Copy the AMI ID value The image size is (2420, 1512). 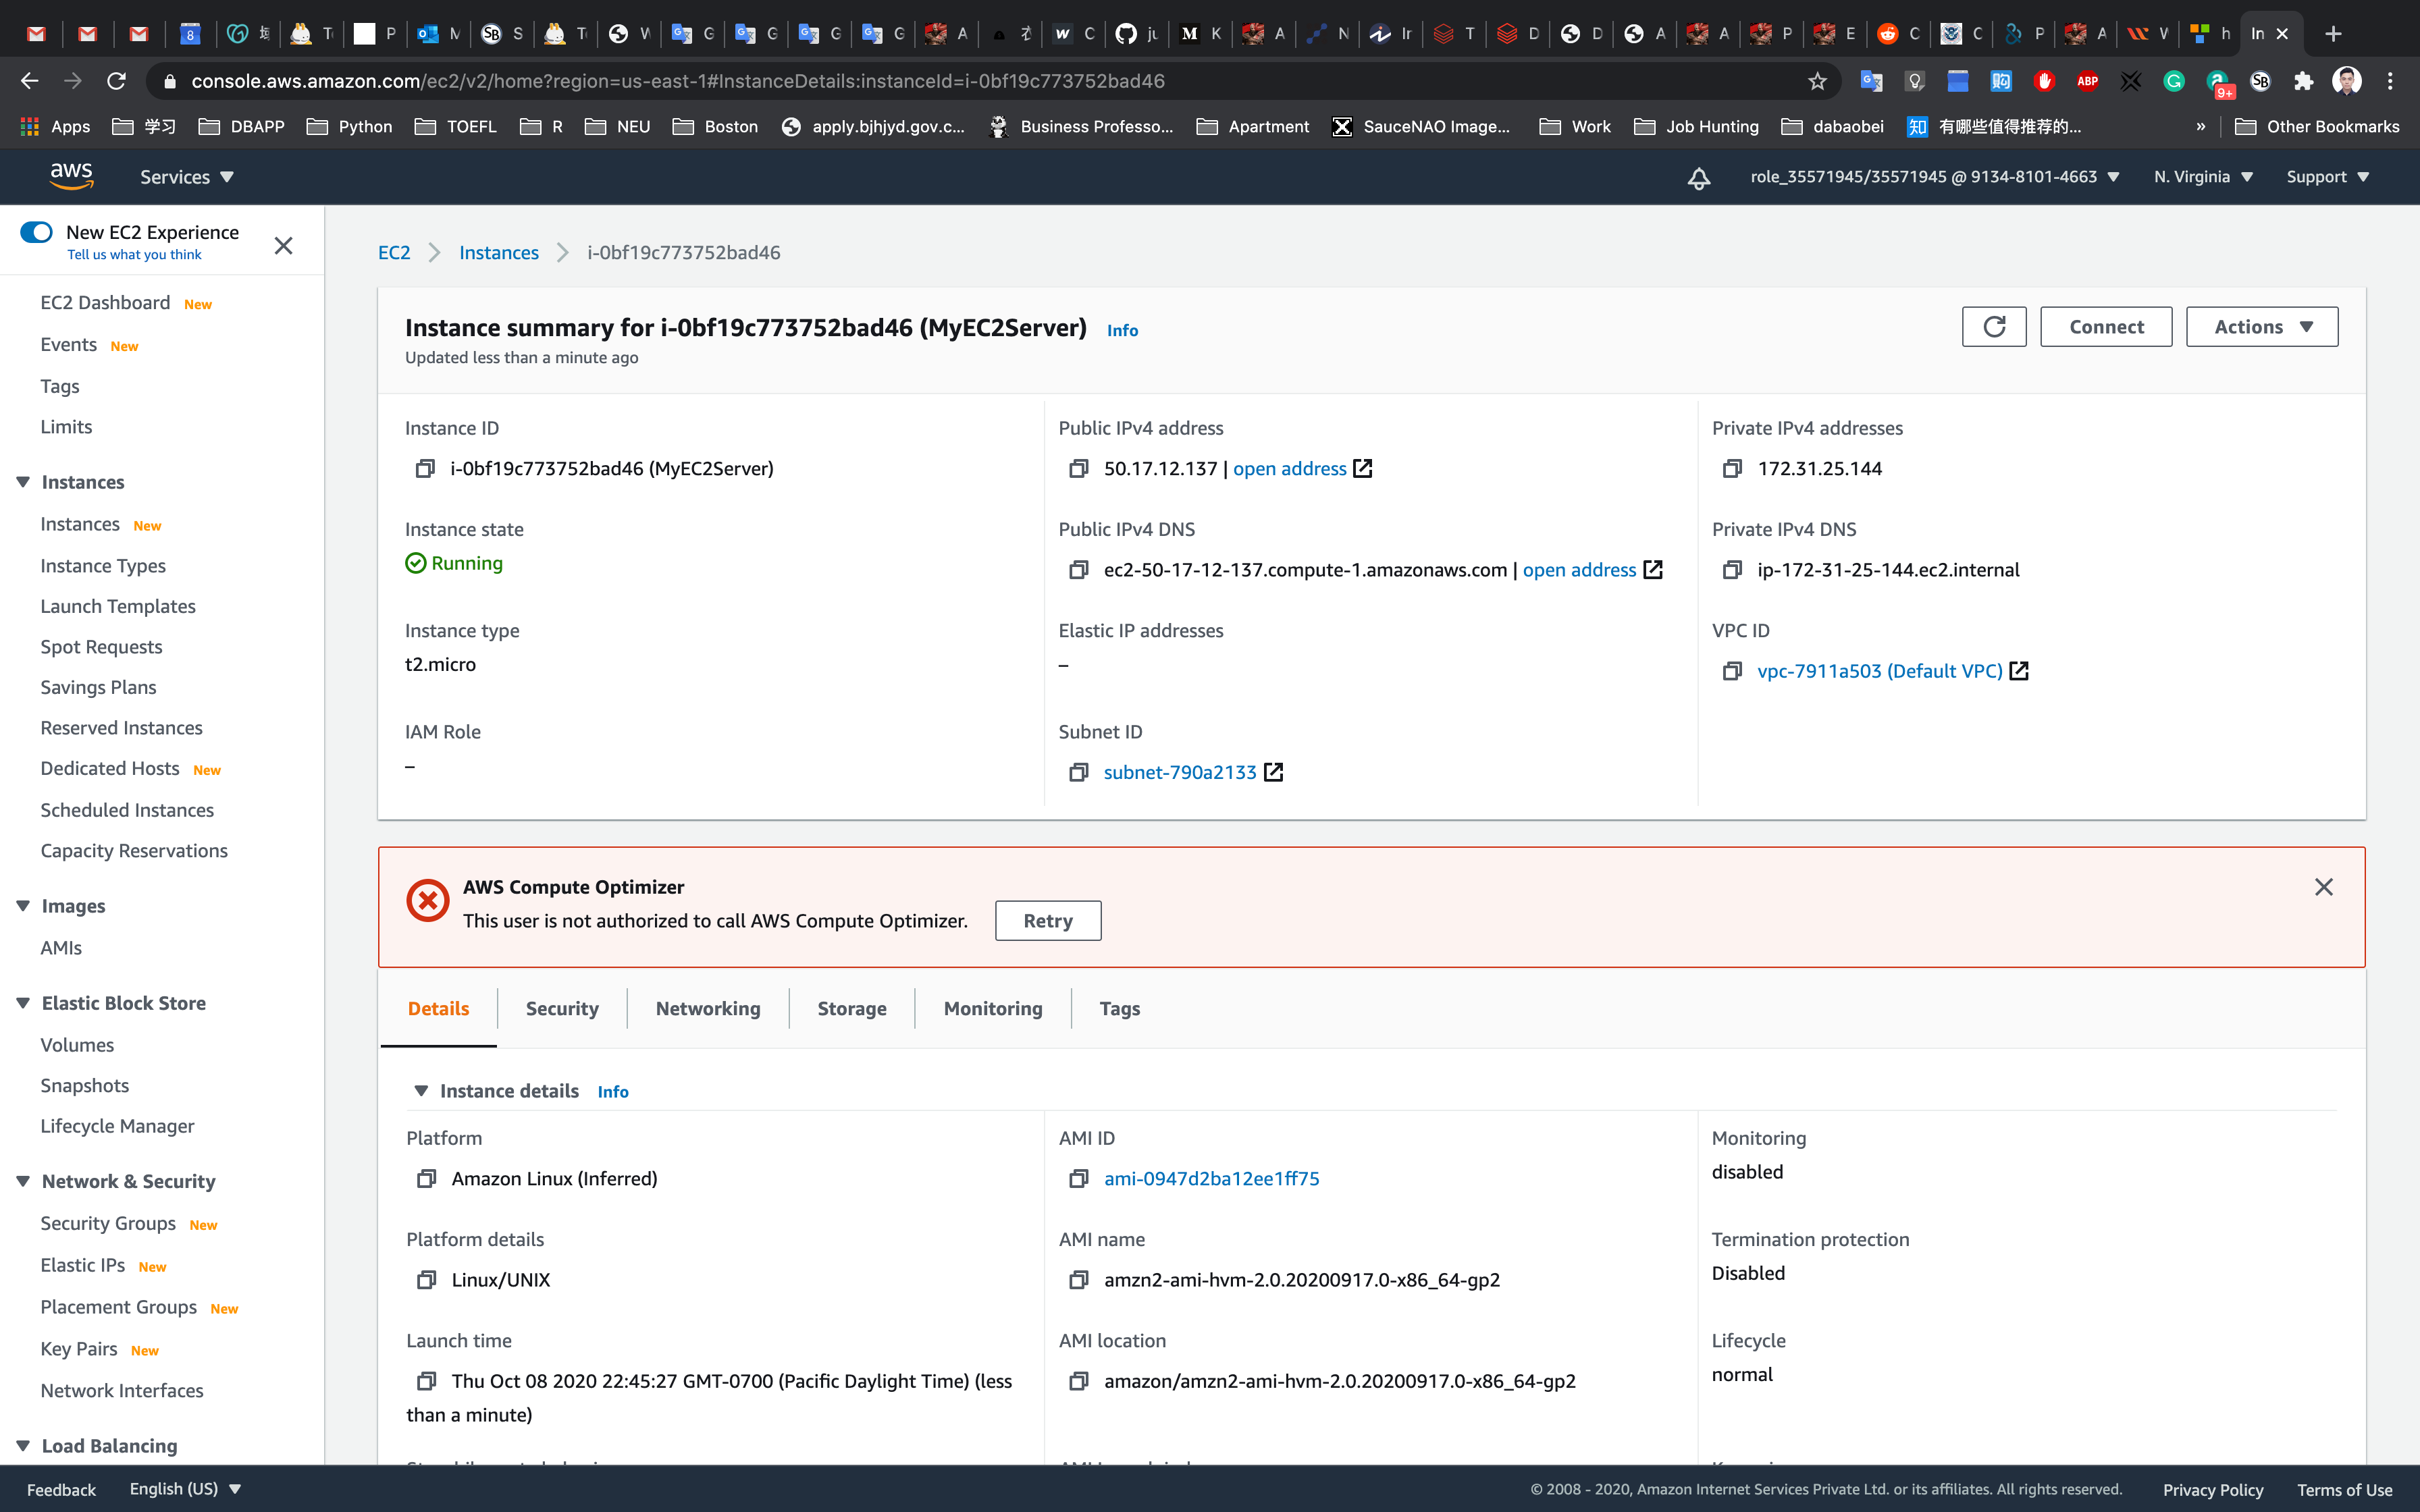click(x=1078, y=1179)
